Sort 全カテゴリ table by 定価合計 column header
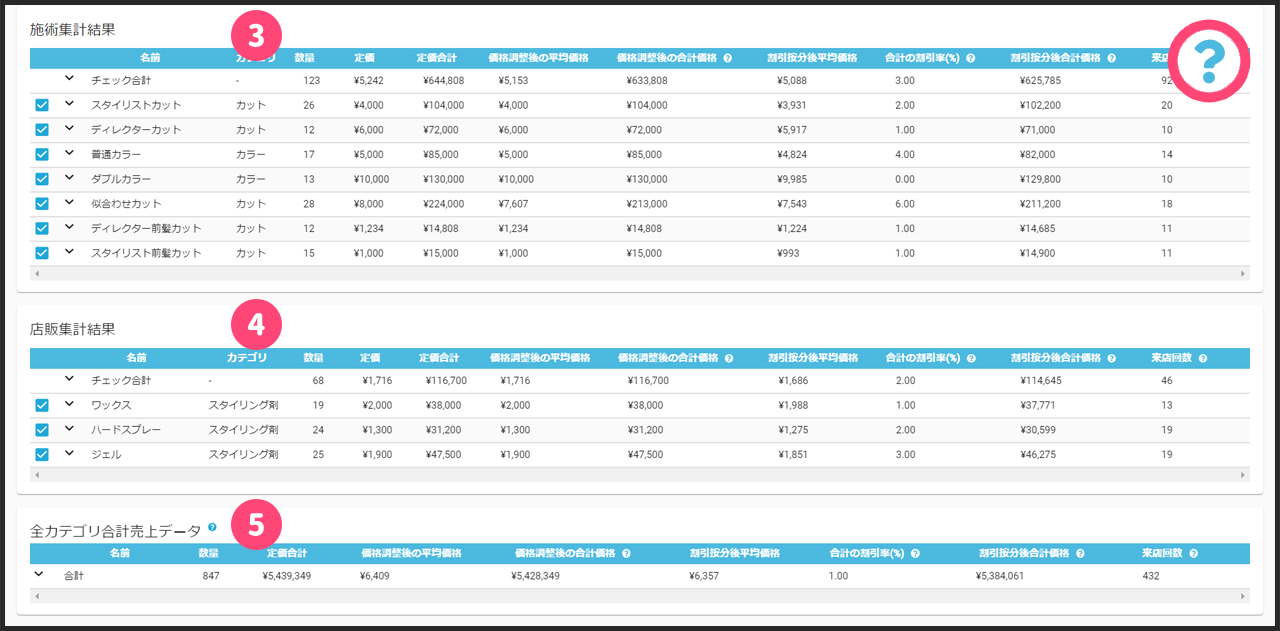The width and height of the screenshot is (1280, 631). click(x=288, y=553)
